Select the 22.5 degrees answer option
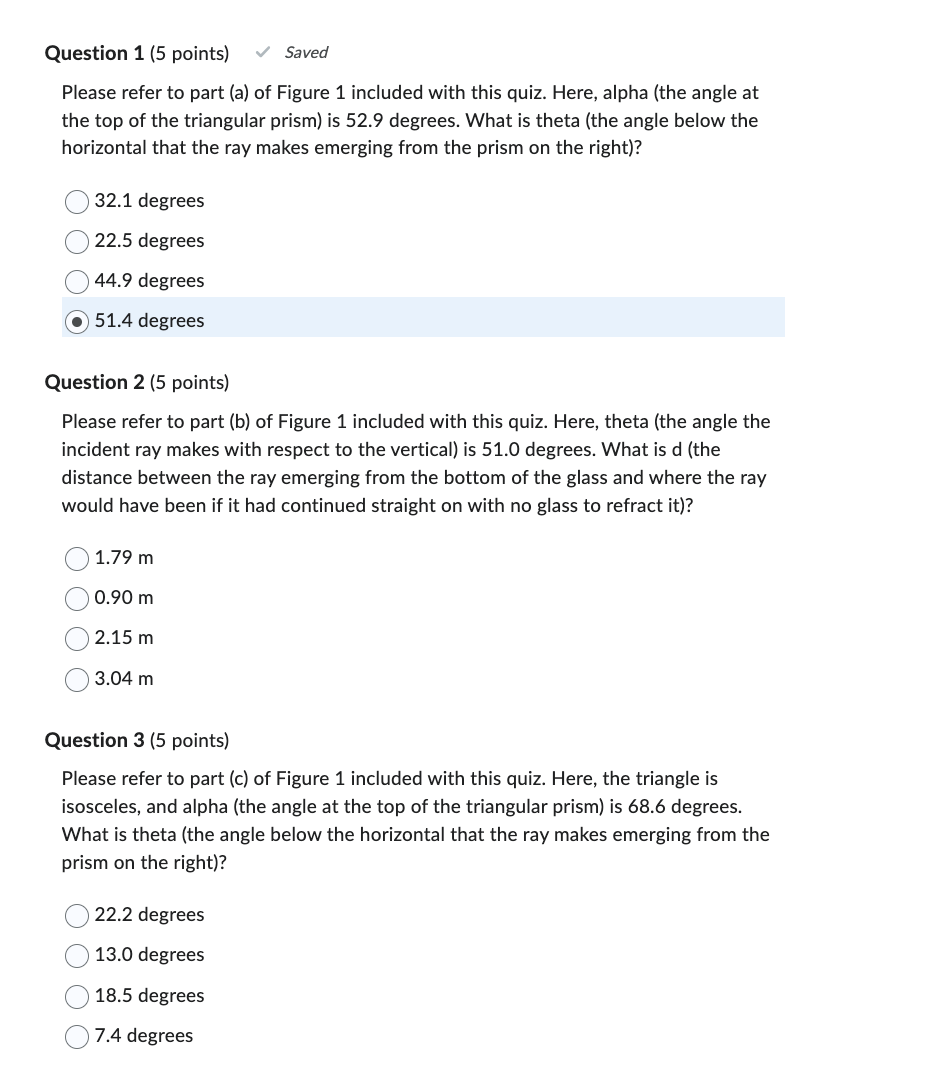Screen dimensions: 946x1070 point(76,242)
